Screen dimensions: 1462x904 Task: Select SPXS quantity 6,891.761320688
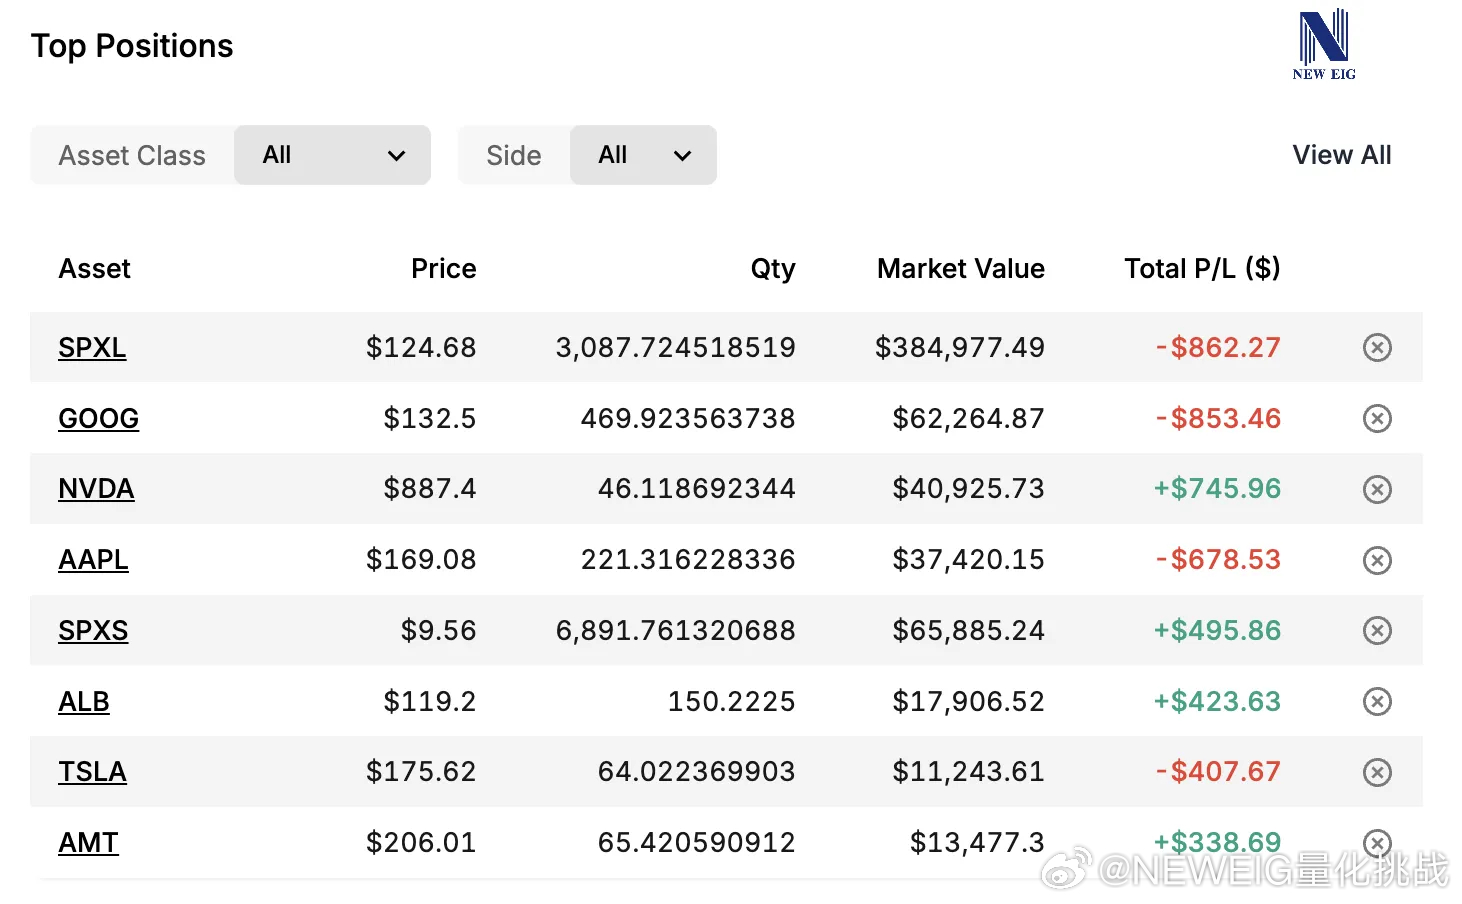(x=676, y=630)
